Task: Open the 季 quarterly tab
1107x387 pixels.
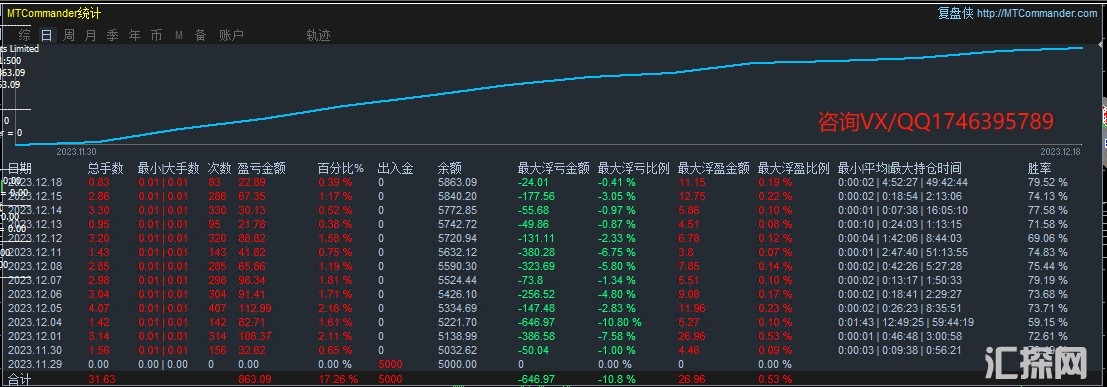Action: pos(112,35)
